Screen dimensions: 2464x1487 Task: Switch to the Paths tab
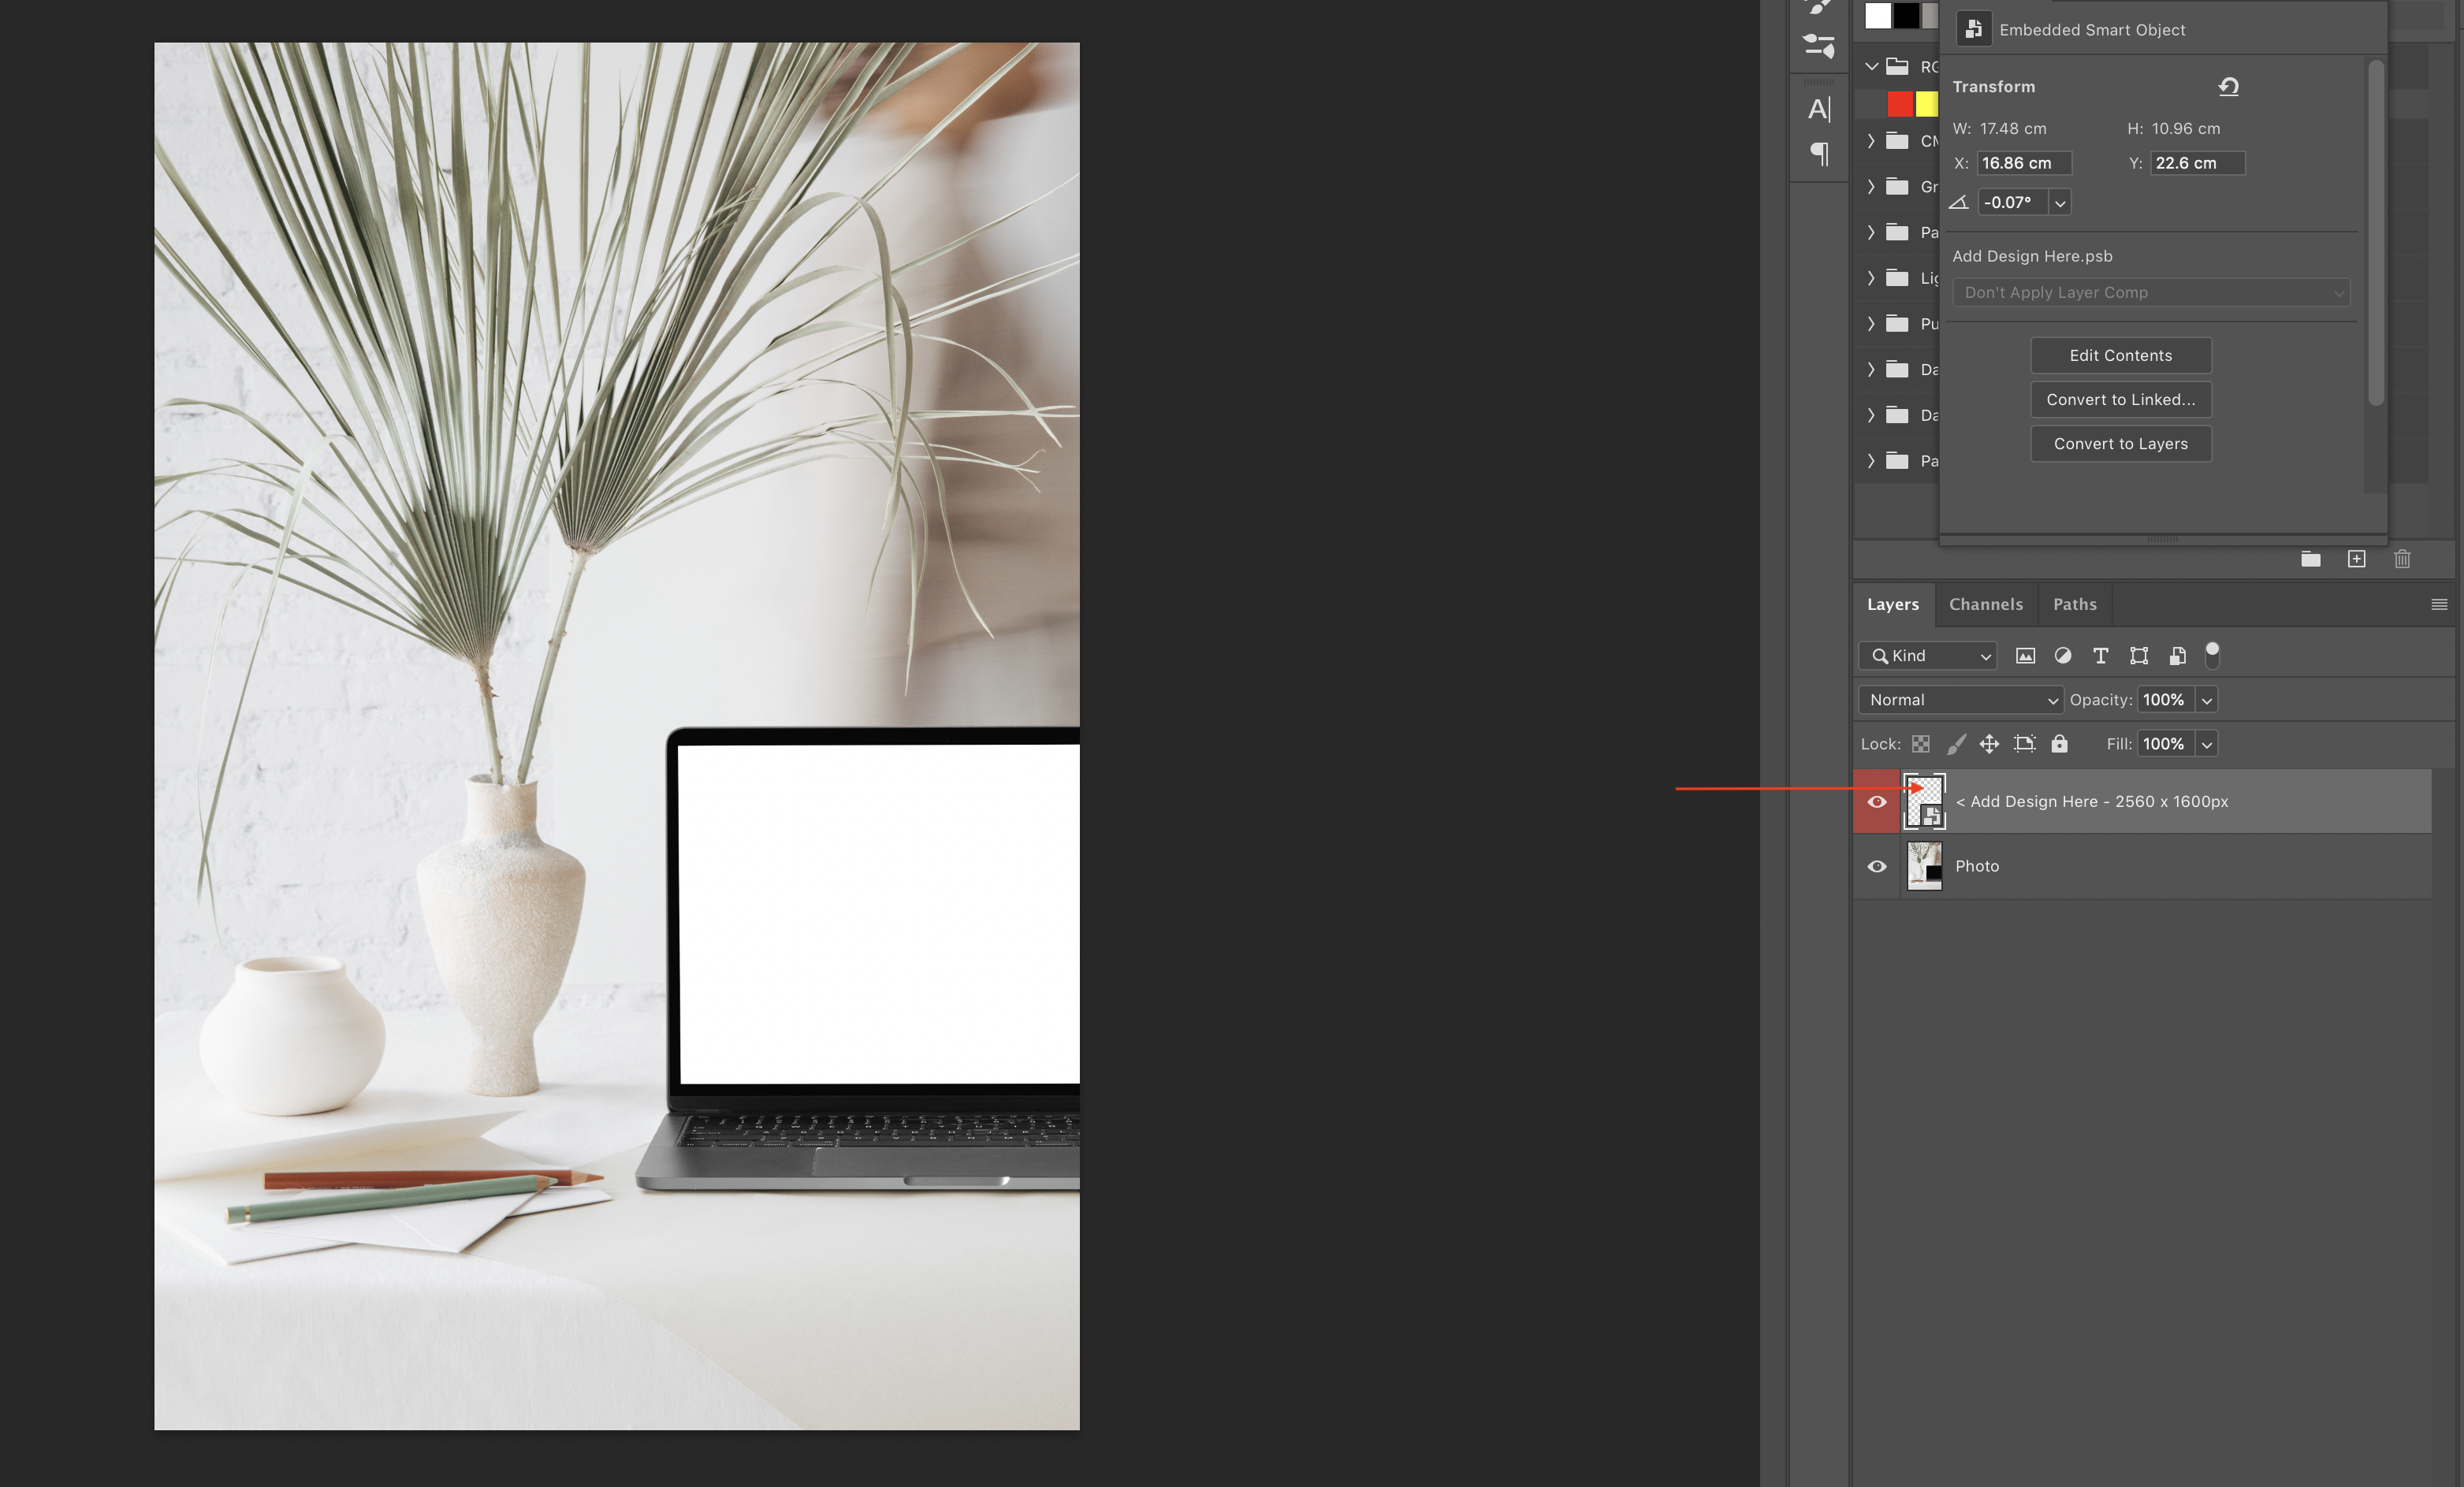(2074, 604)
